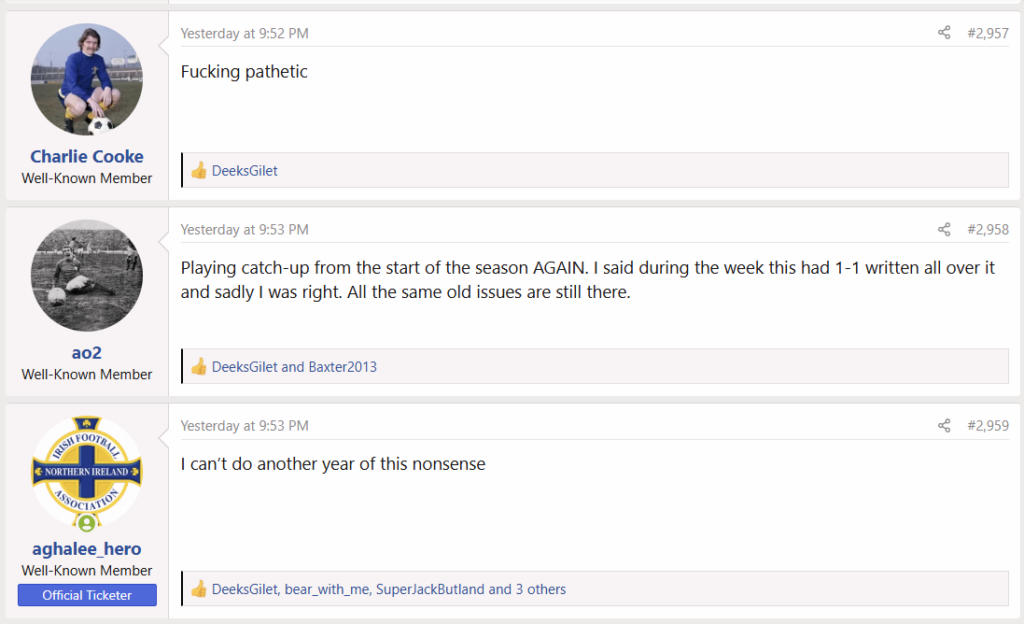Open post number #2,959 permalink

tap(987, 426)
